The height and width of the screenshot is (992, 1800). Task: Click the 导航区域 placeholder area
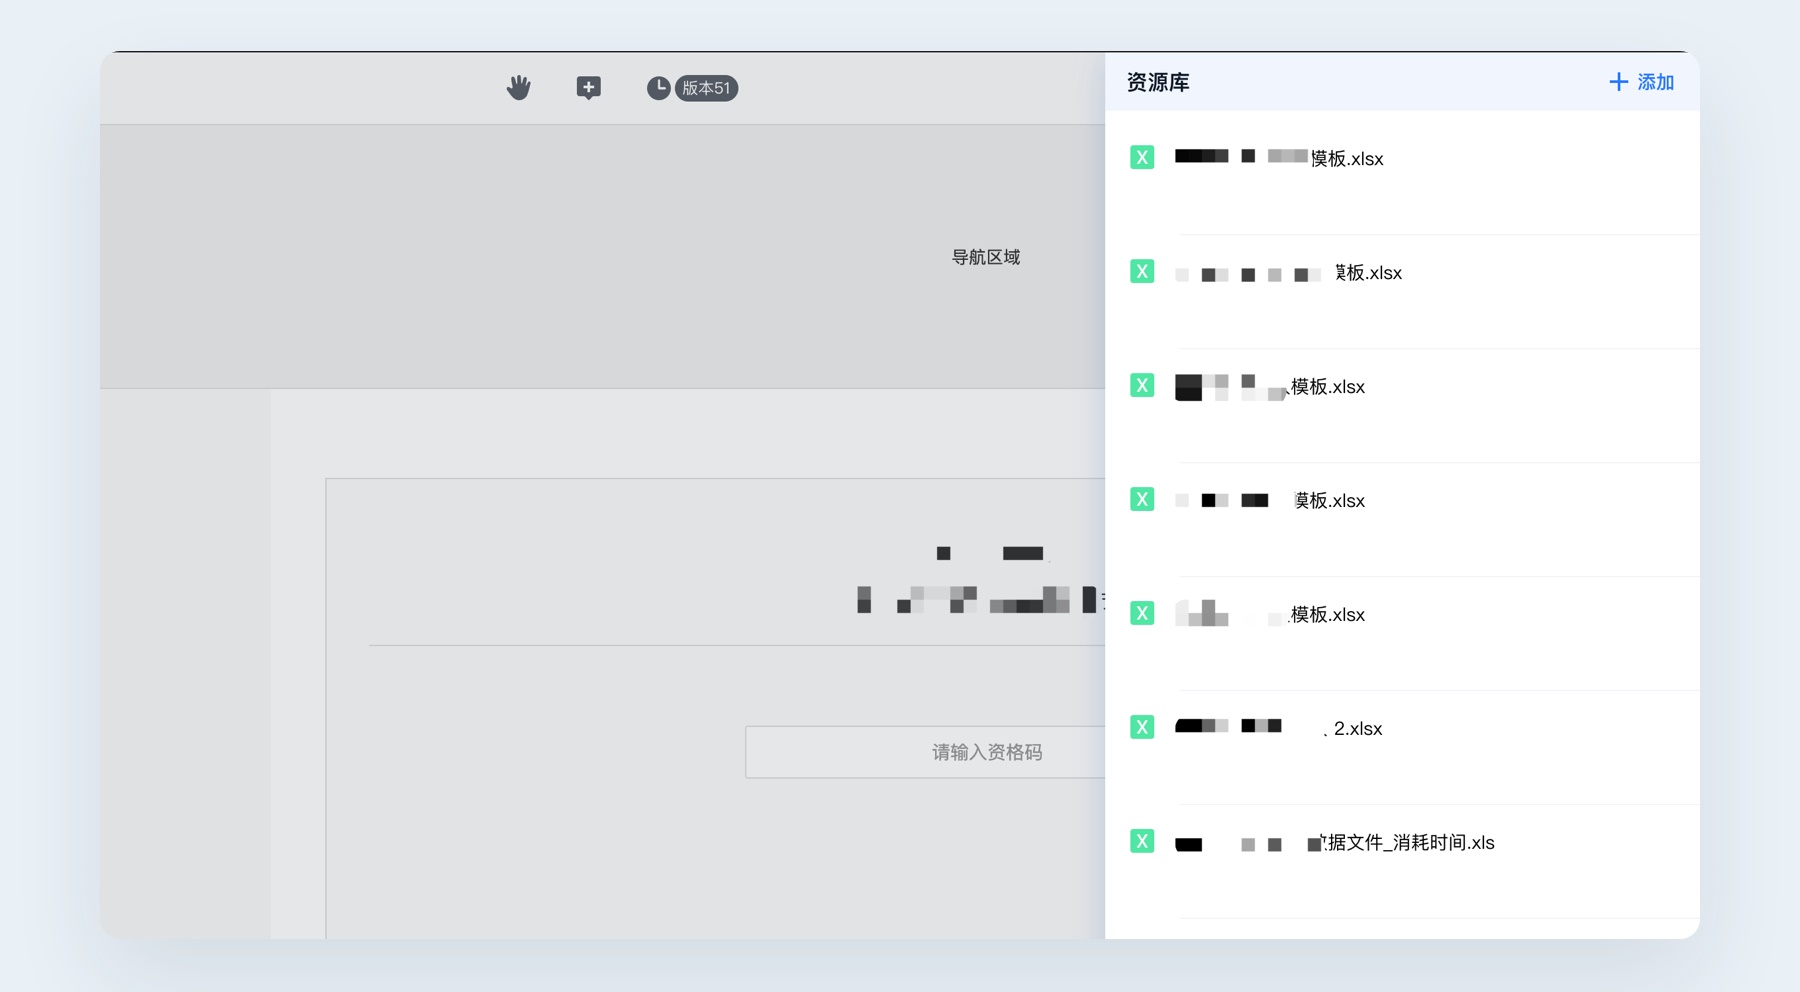[985, 257]
